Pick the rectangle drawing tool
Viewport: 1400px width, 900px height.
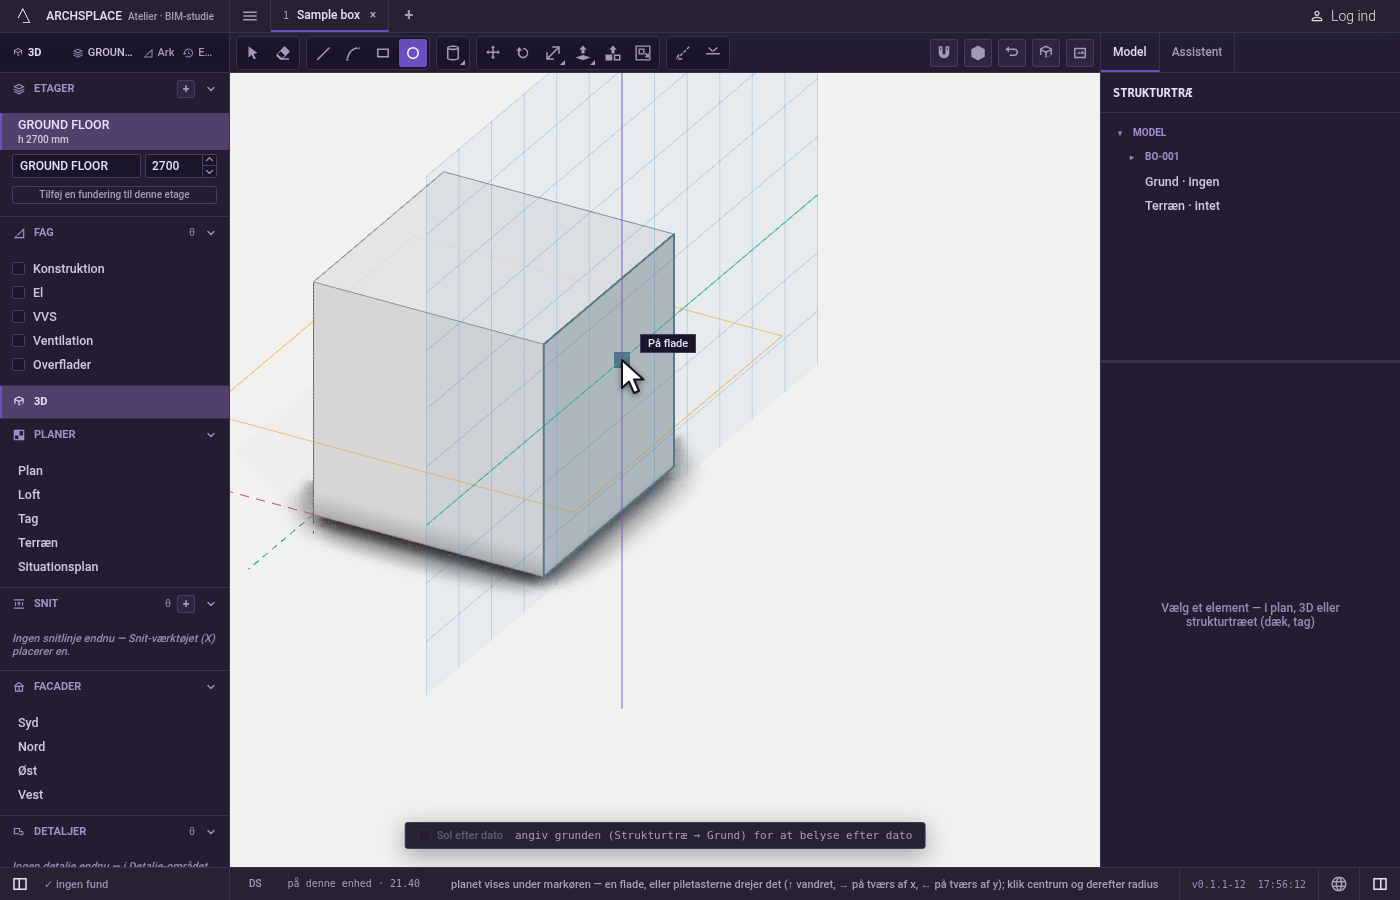tap(383, 53)
